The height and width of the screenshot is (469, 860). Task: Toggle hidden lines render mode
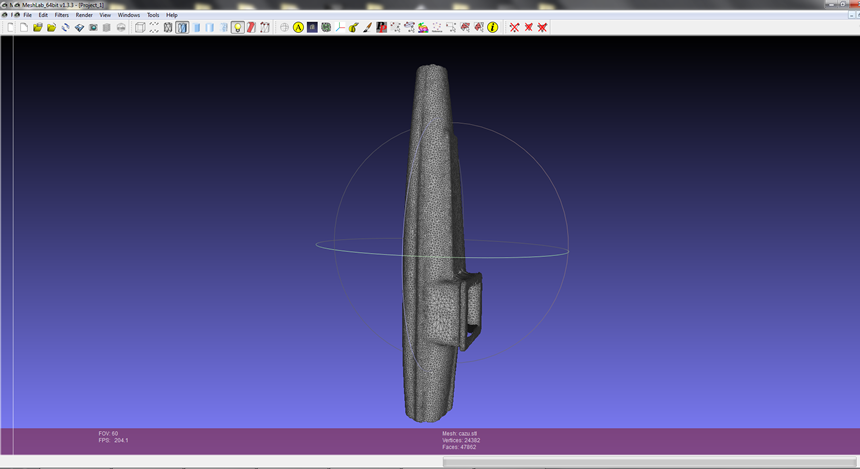pyautogui.click(x=182, y=27)
